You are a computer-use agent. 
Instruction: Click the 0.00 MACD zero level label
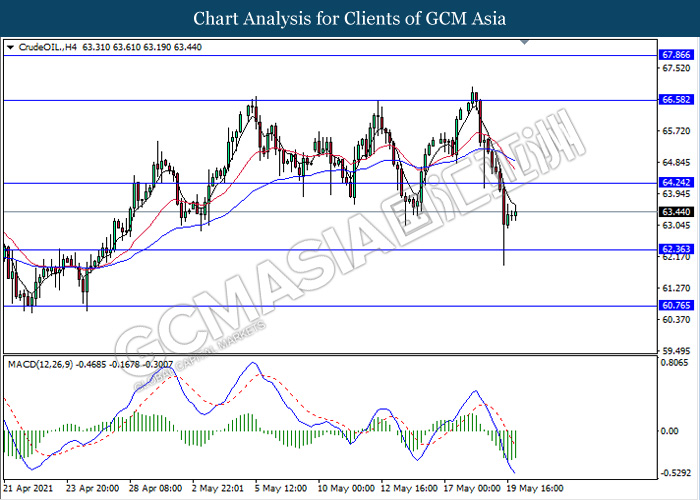click(670, 431)
